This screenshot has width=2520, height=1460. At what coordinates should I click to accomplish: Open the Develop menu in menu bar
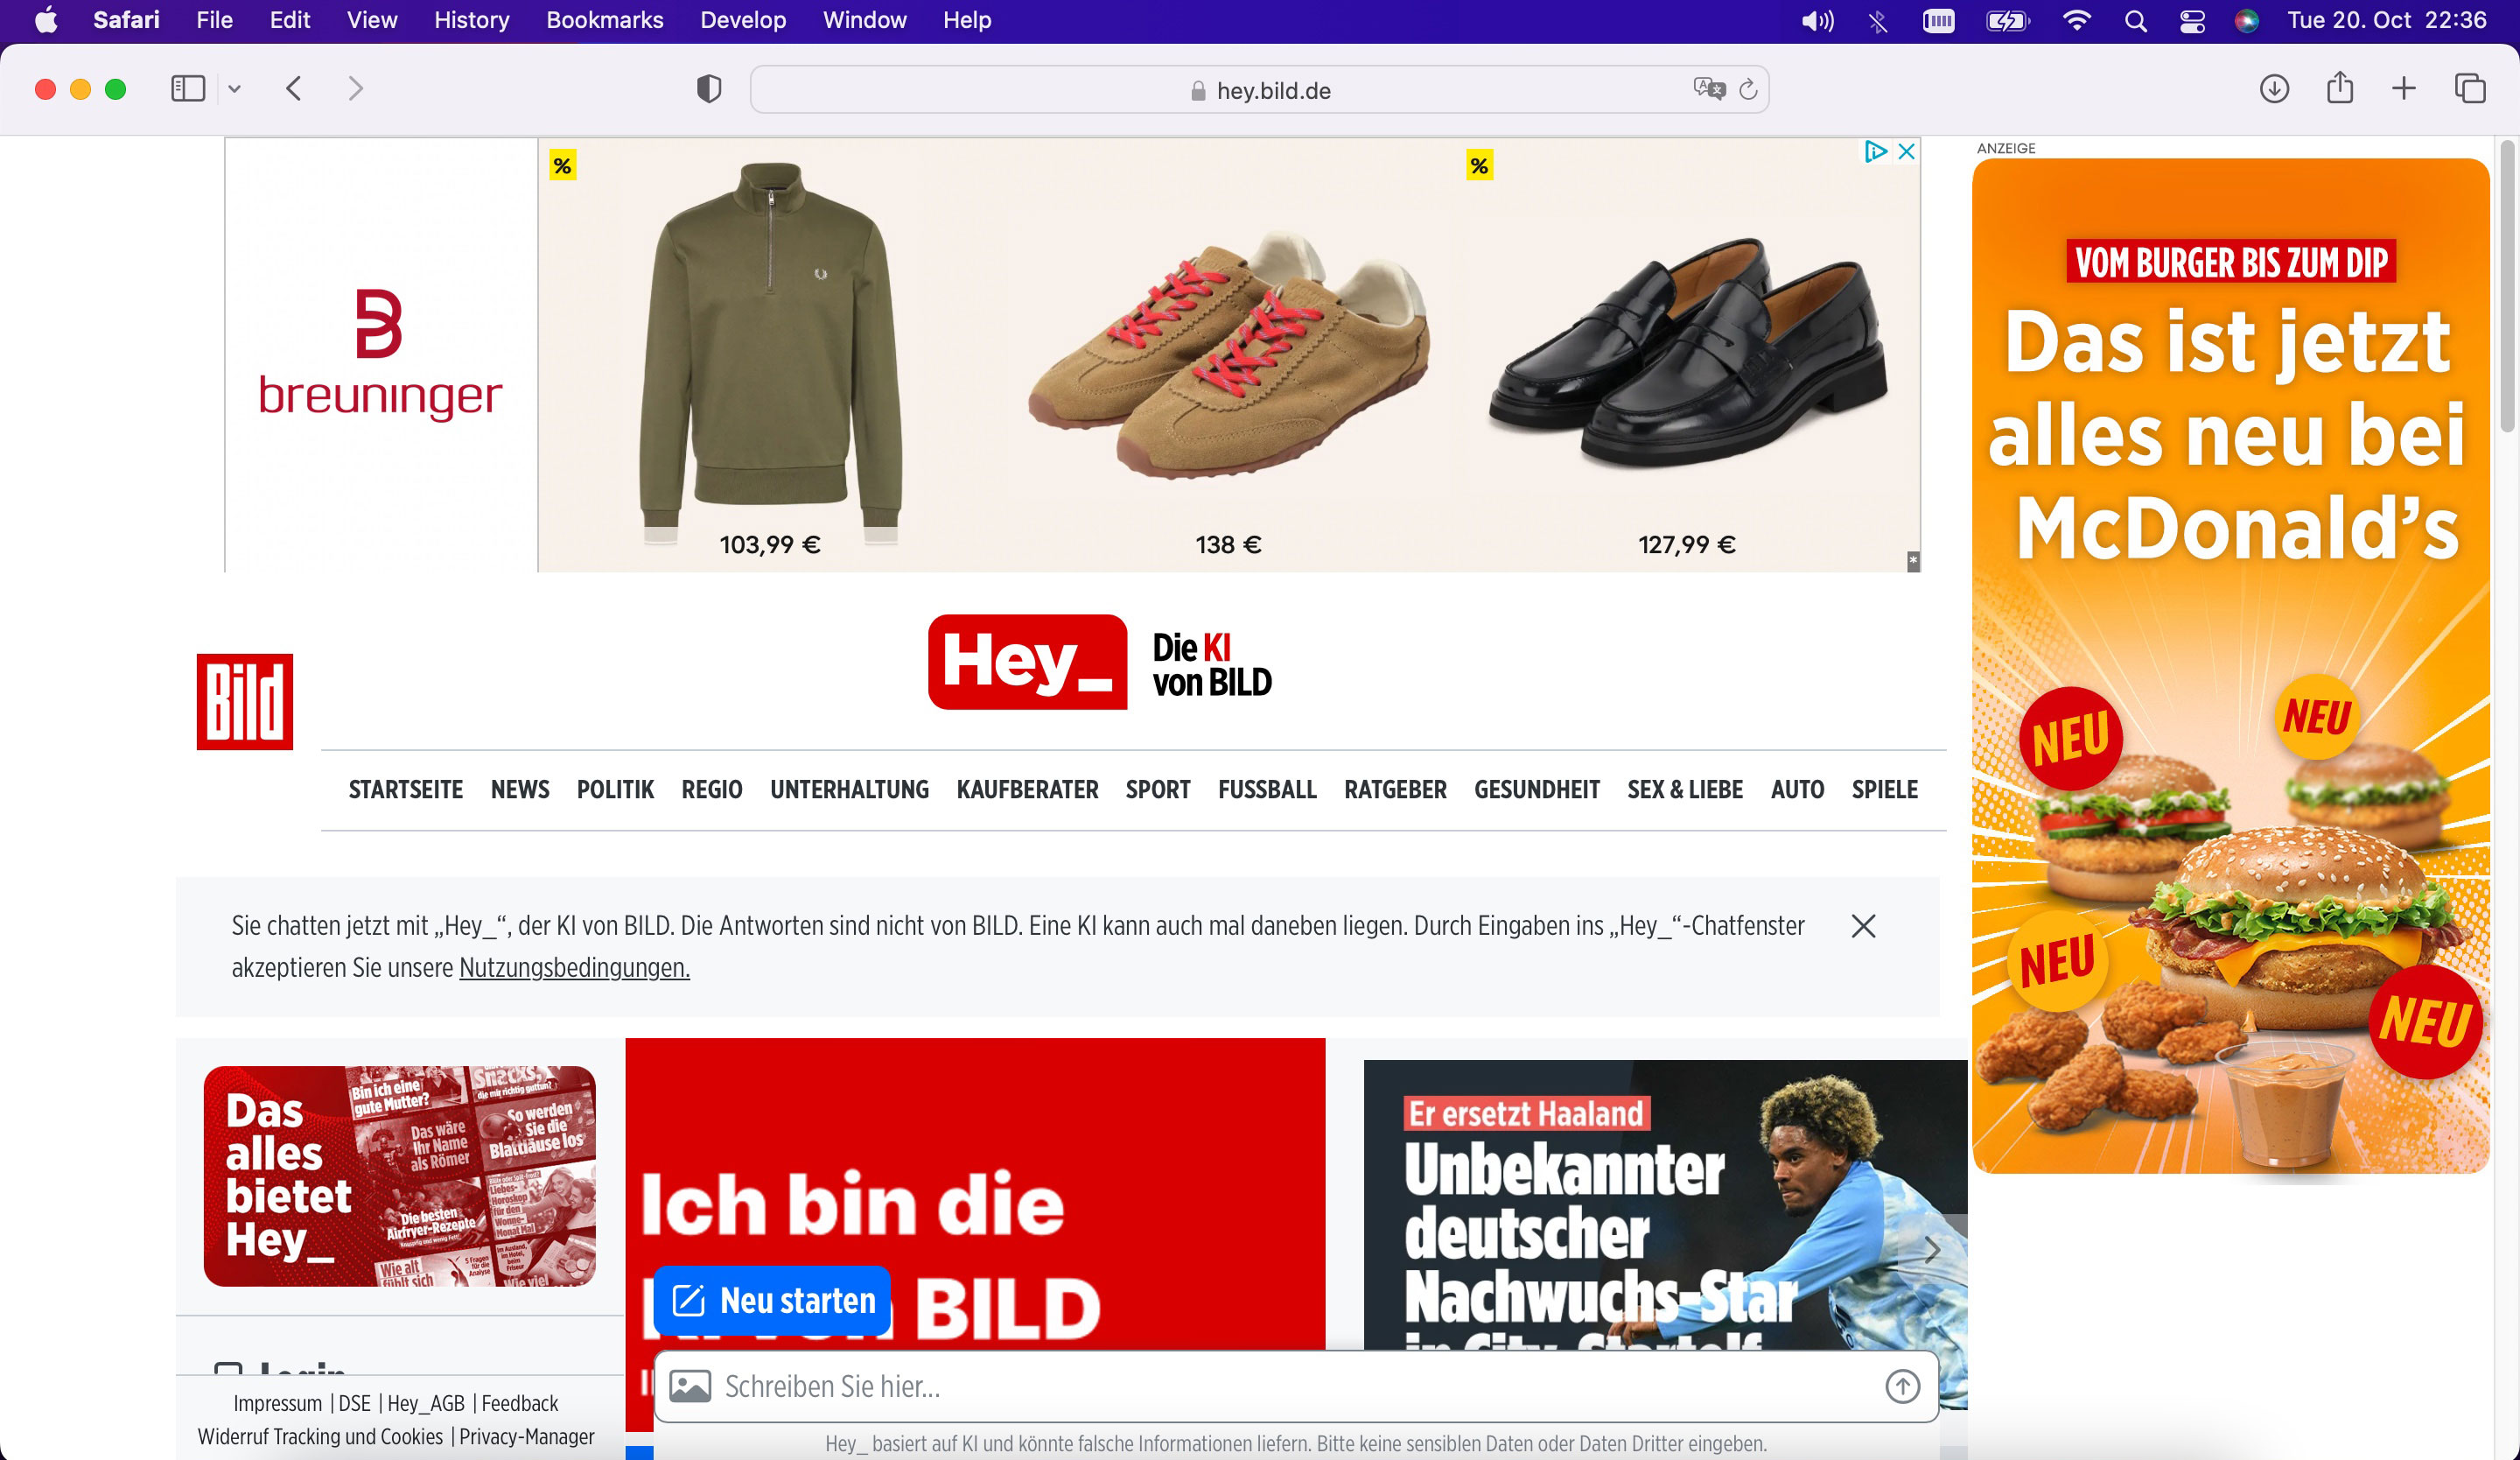coord(742,20)
